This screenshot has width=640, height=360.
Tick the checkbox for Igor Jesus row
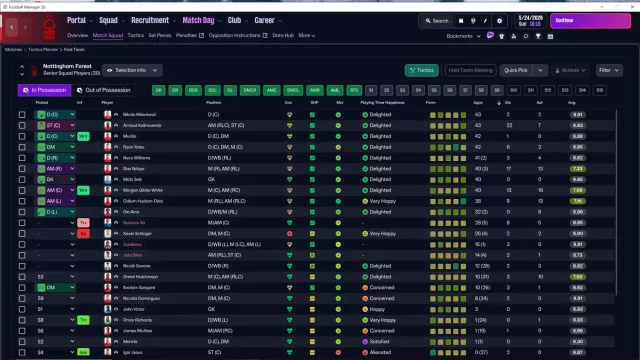[x=22, y=353]
